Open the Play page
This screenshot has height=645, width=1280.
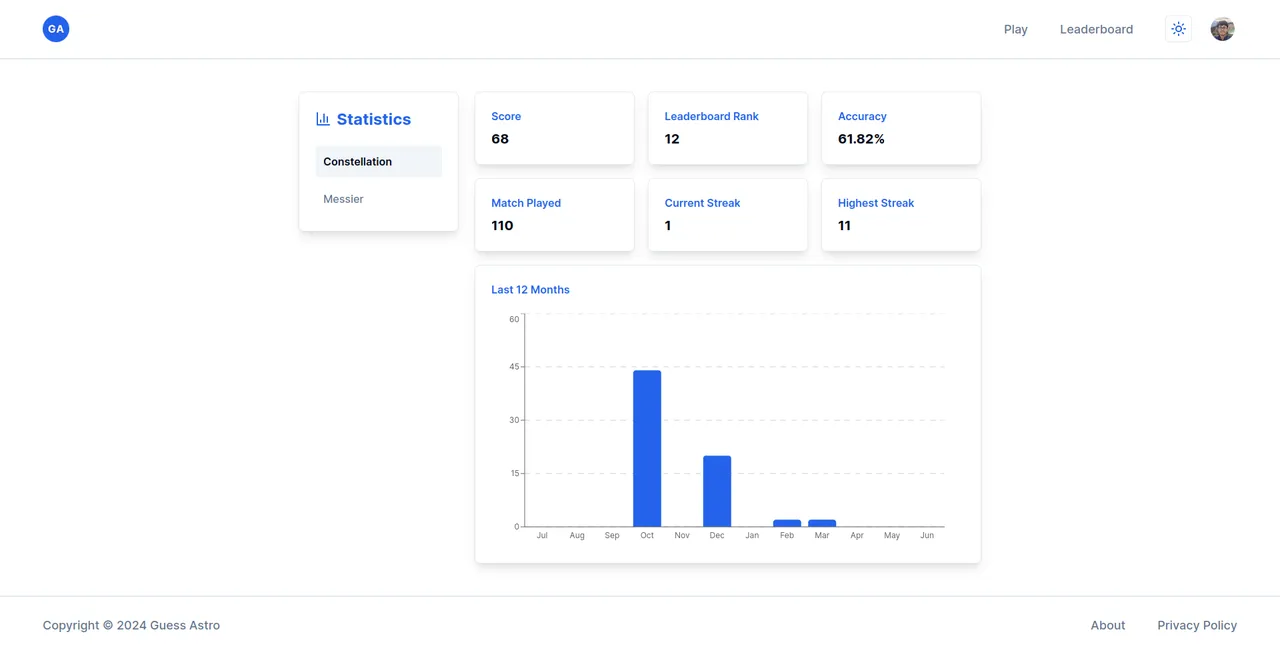(1015, 29)
